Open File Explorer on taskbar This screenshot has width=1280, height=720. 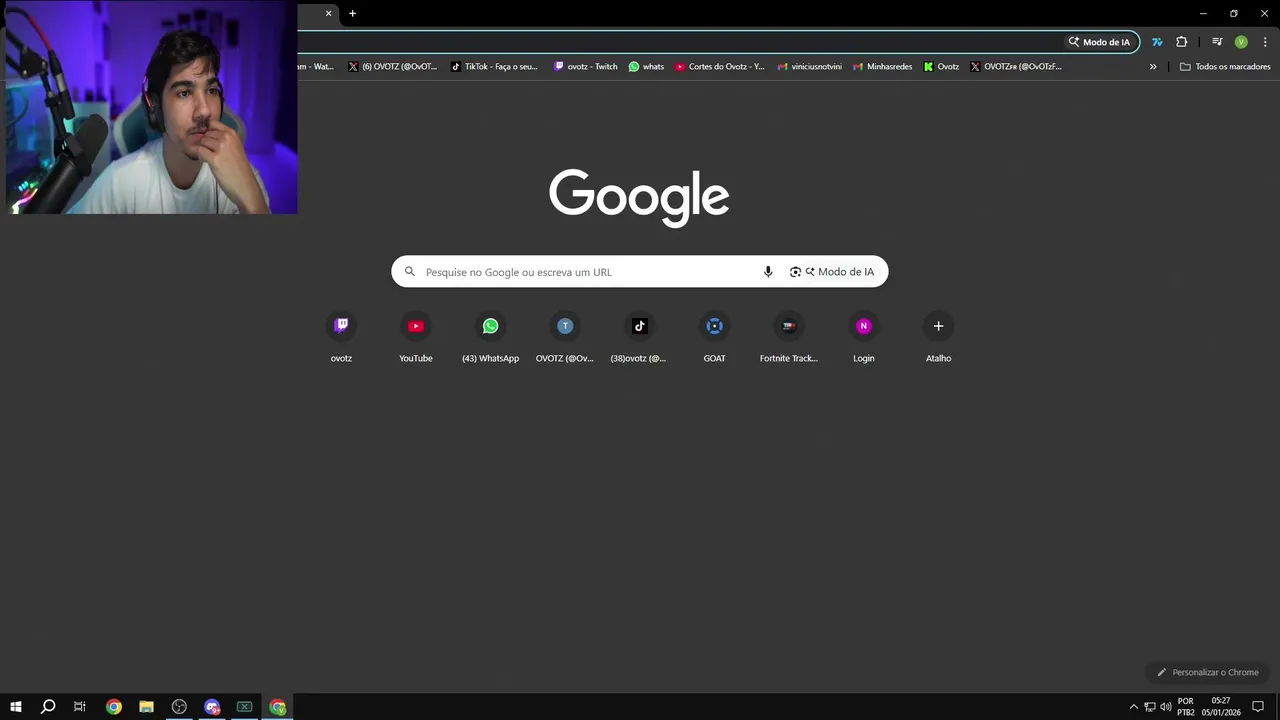(x=146, y=707)
